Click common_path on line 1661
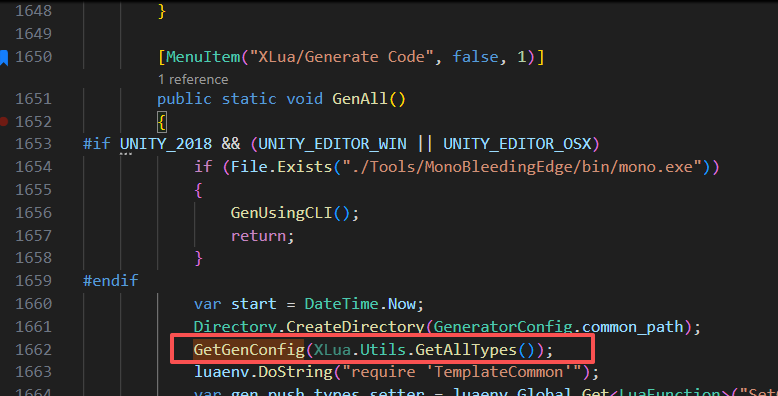 (x=633, y=327)
